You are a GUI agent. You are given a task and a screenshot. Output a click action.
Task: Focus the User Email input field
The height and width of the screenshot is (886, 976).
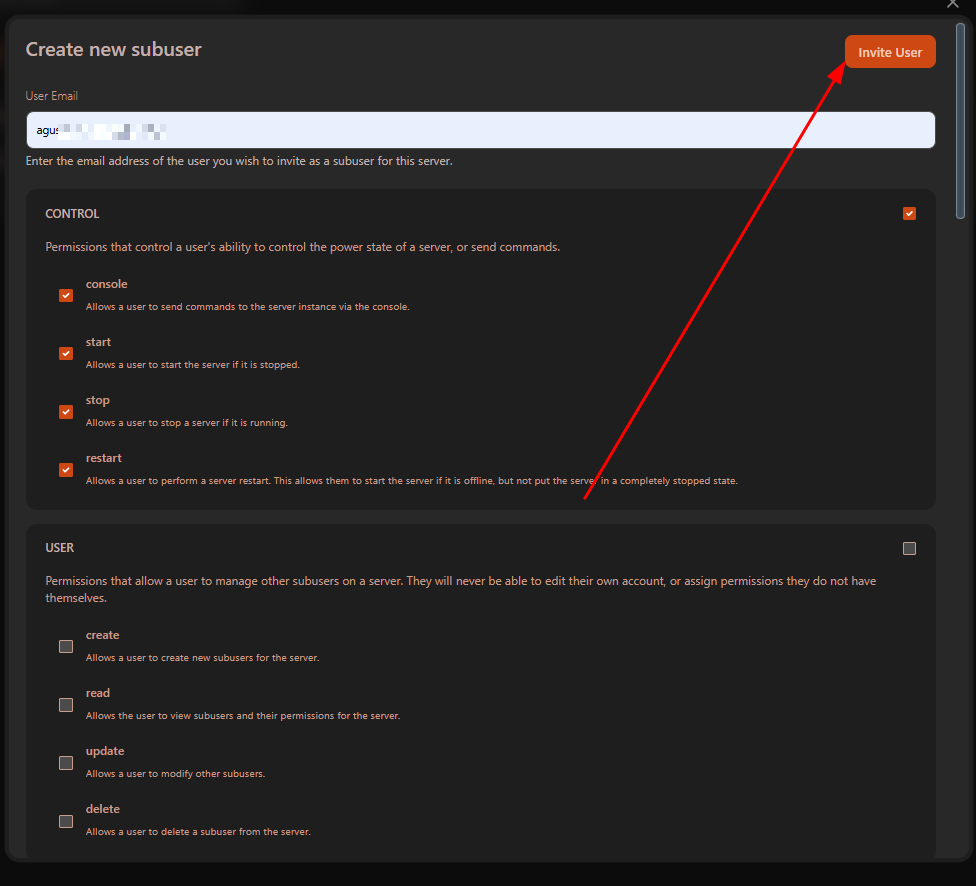[x=480, y=130]
